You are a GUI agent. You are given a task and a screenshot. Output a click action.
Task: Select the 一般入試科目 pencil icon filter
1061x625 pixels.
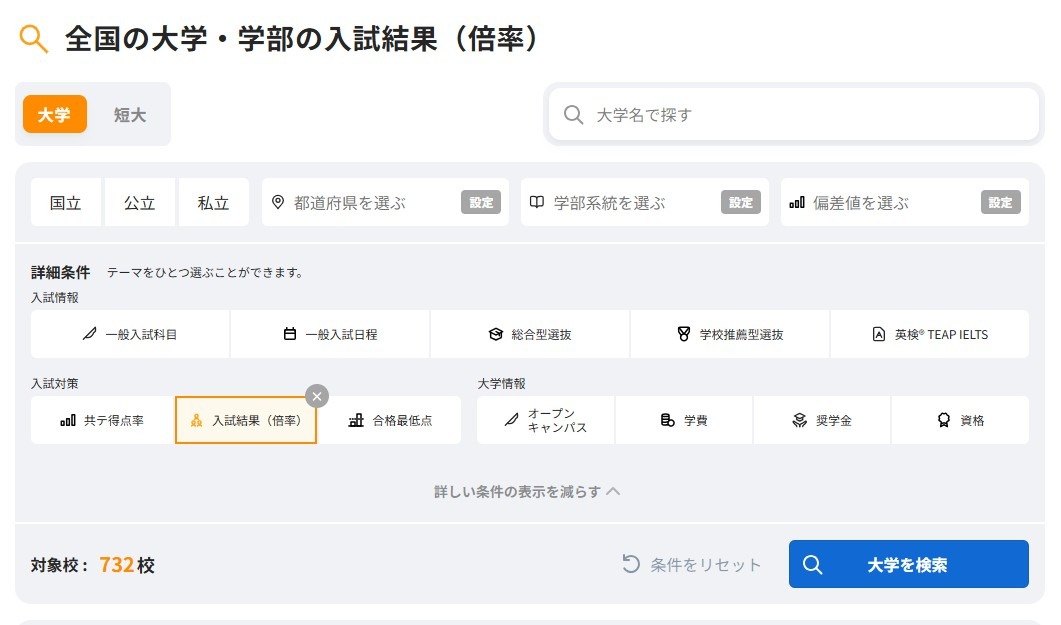coord(128,333)
